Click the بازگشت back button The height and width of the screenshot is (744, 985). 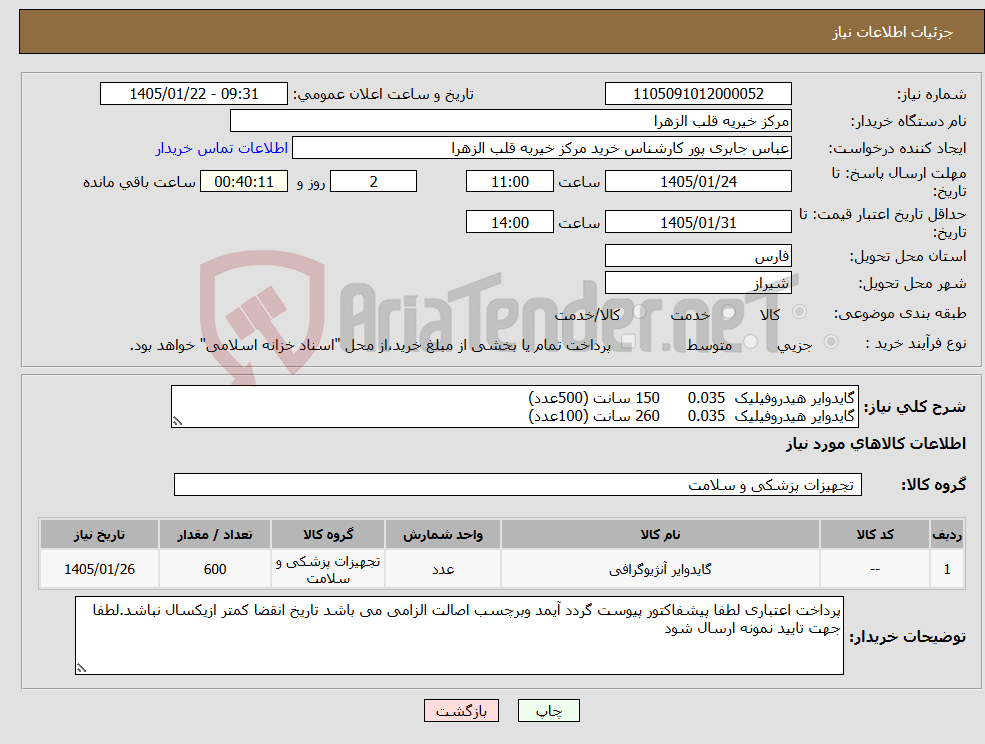click(x=461, y=711)
